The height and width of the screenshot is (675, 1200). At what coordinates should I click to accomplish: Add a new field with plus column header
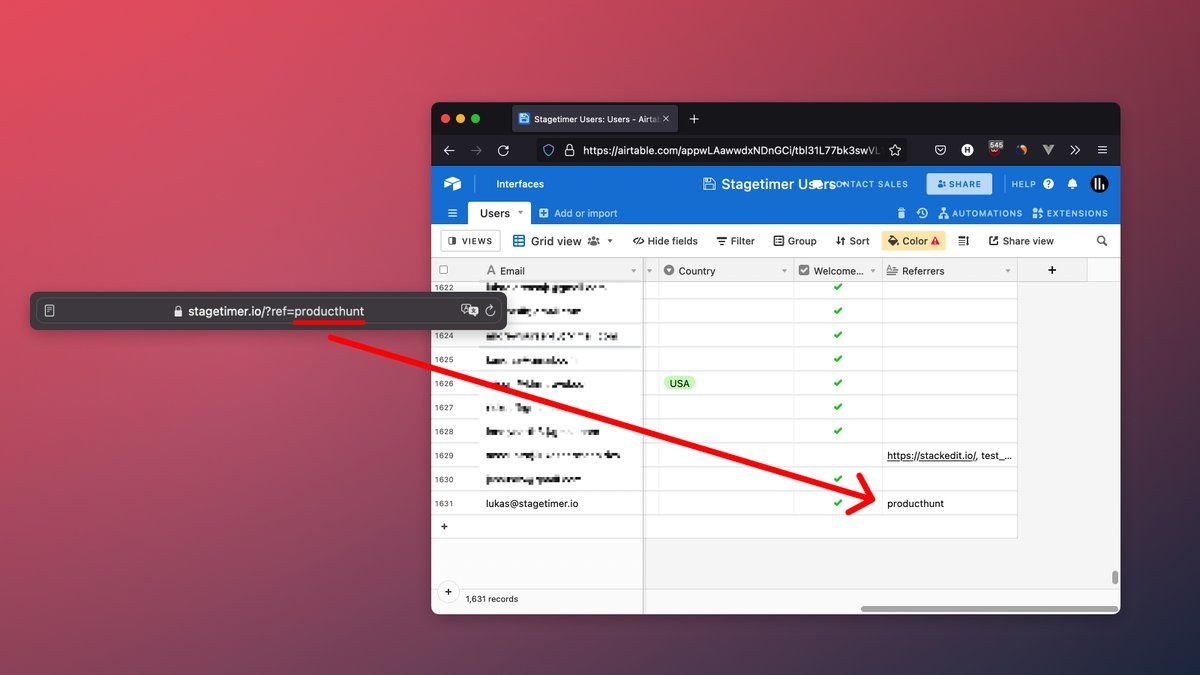(1051, 270)
